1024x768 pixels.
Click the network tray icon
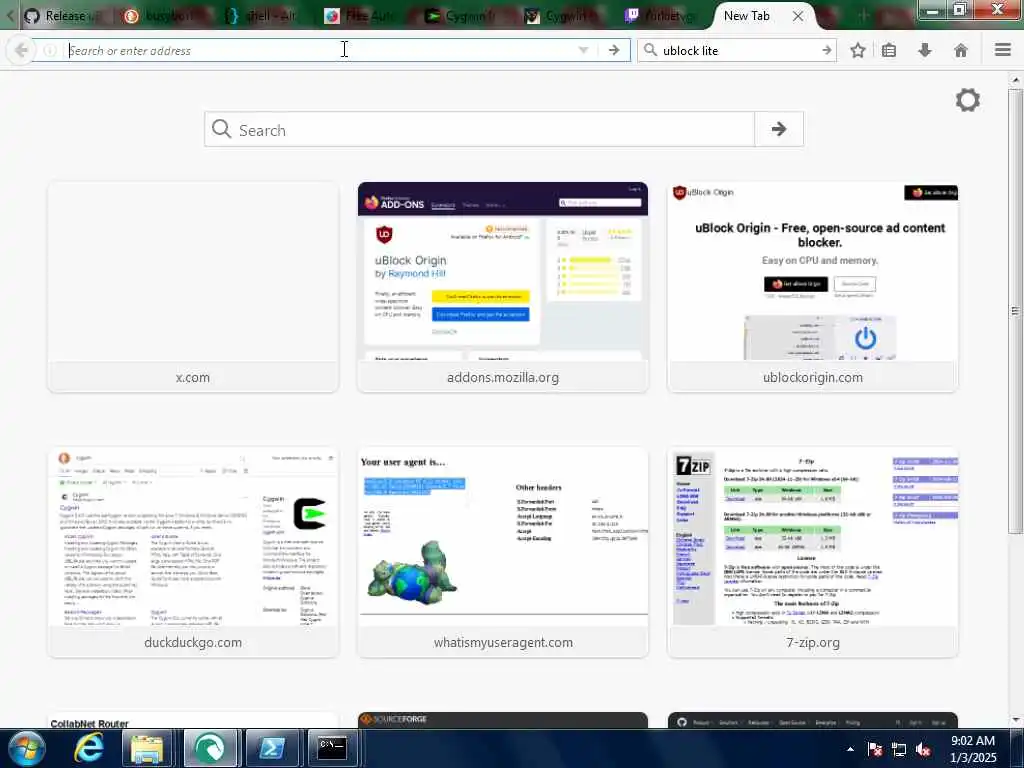click(899, 749)
